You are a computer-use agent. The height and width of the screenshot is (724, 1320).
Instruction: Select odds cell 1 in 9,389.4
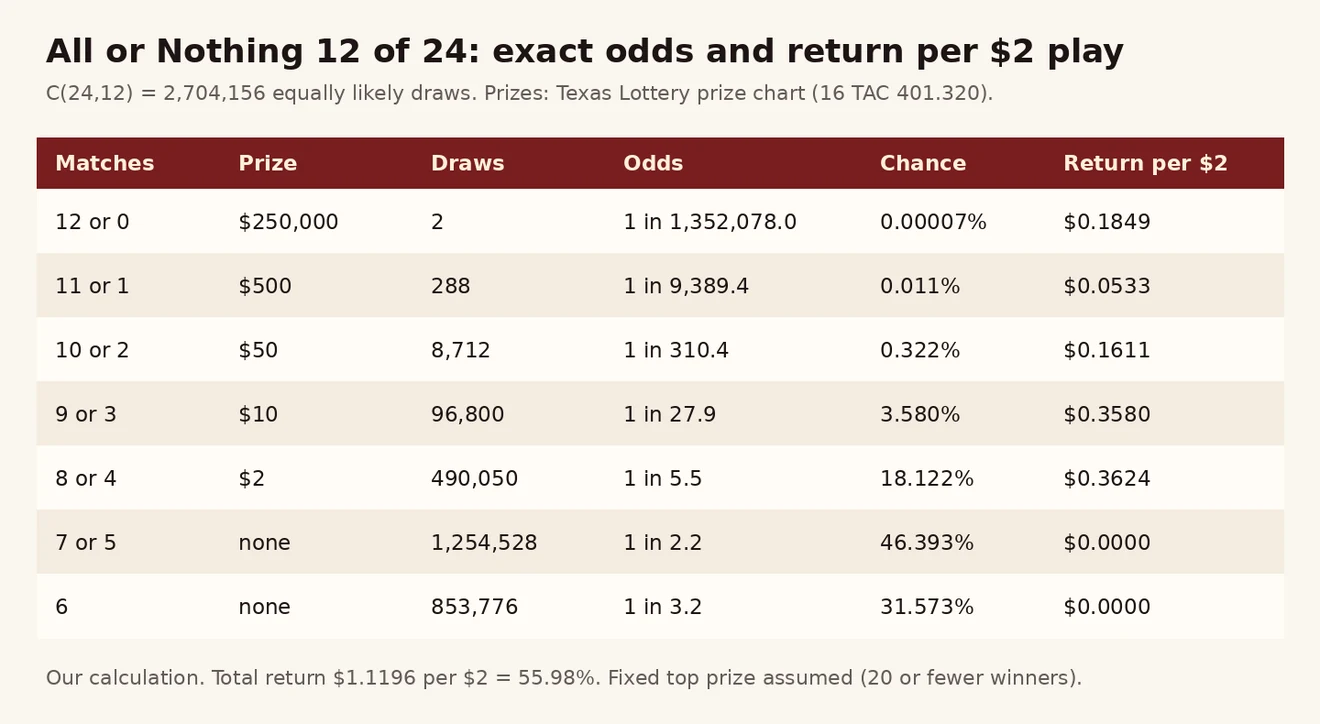point(686,286)
